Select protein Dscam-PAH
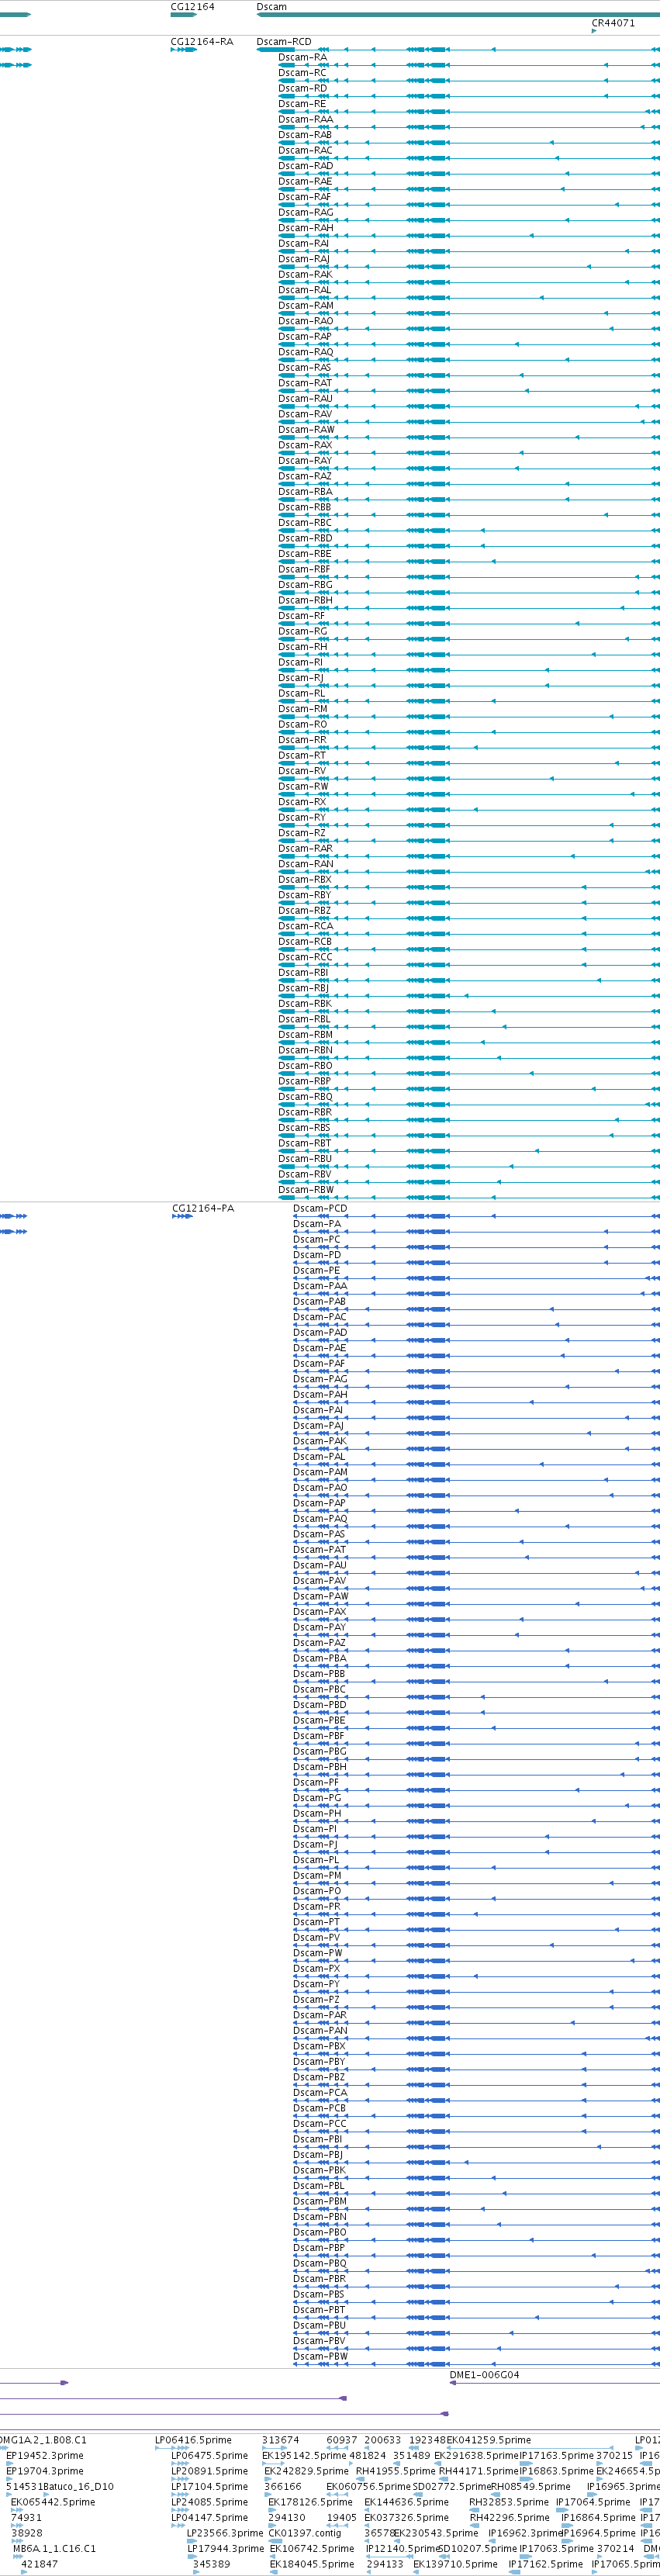Image resolution: width=660 pixels, height=2576 pixels. (x=320, y=1394)
